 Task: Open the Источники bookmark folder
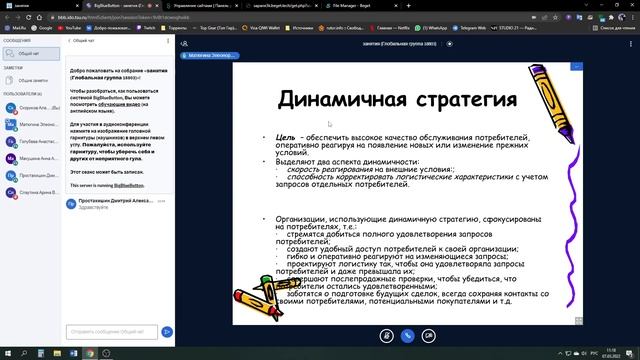tap(299, 28)
